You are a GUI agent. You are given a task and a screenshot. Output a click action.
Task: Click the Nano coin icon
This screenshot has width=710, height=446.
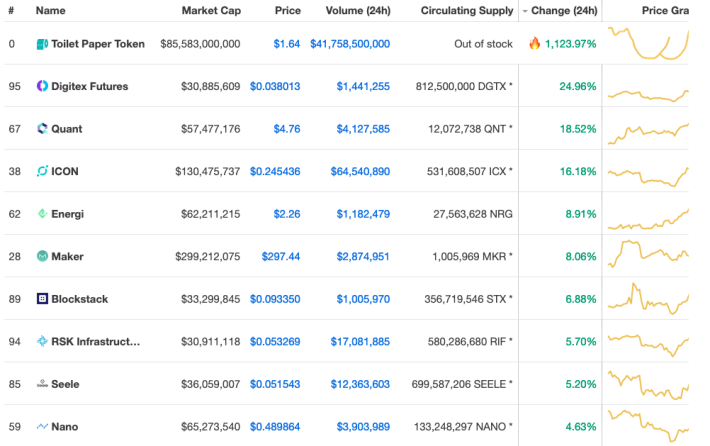[42, 427]
